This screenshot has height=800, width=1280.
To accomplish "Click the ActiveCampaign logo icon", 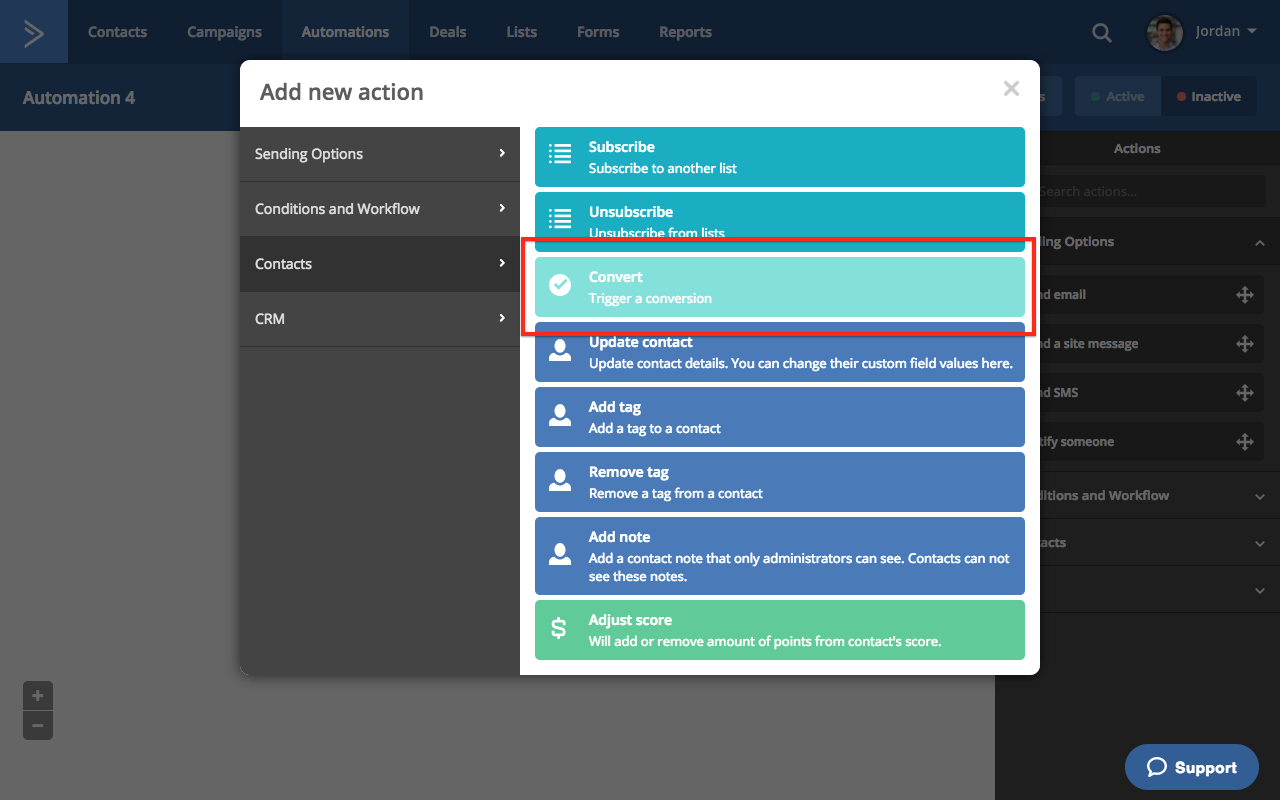I will 34,32.
